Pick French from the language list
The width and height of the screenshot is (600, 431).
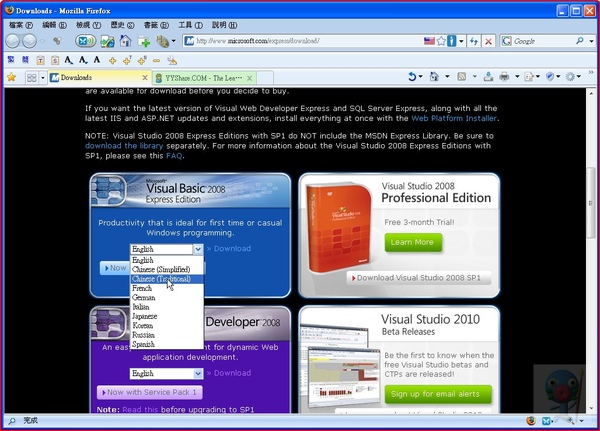[x=167, y=288]
